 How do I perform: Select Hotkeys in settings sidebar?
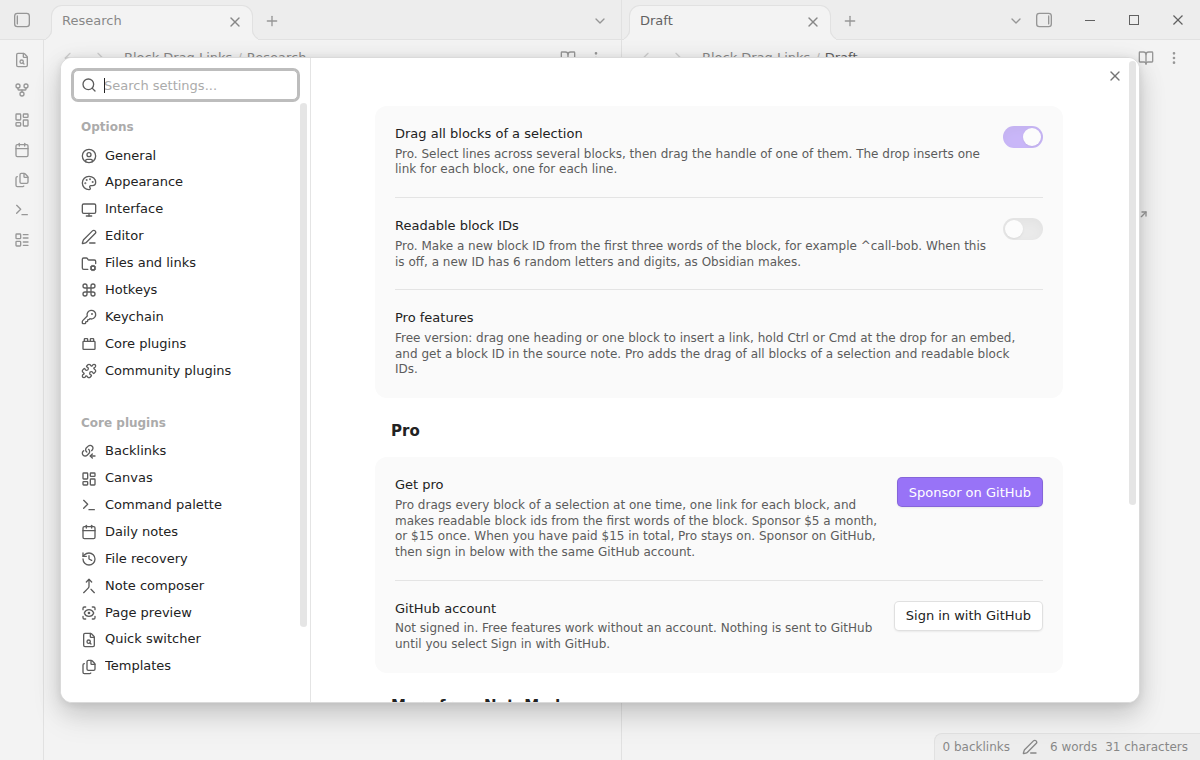(x=131, y=290)
